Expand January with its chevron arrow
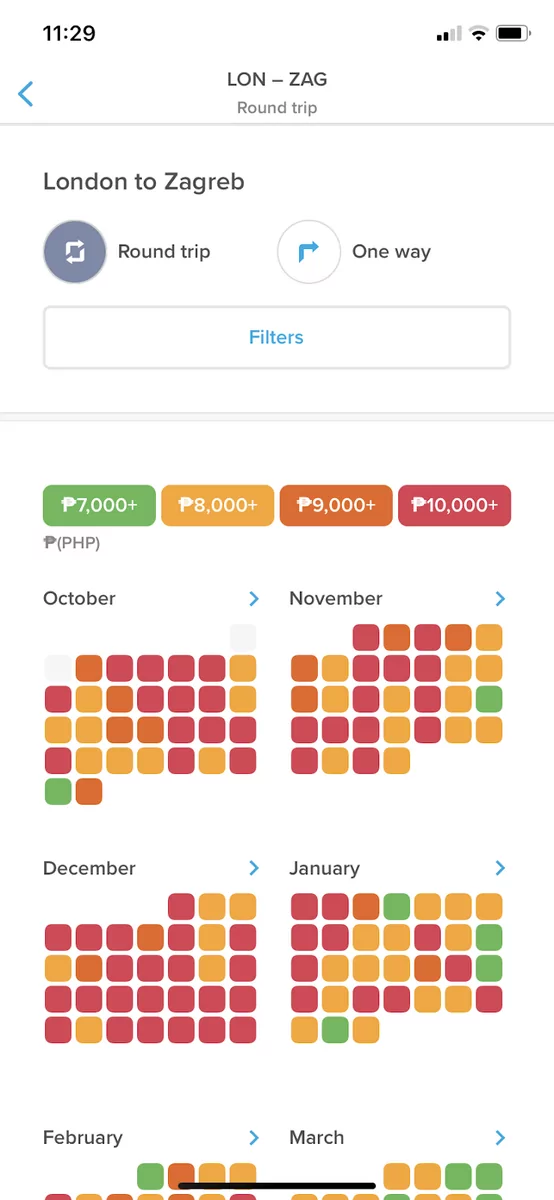The image size is (554, 1200). click(x=500, y=868)
